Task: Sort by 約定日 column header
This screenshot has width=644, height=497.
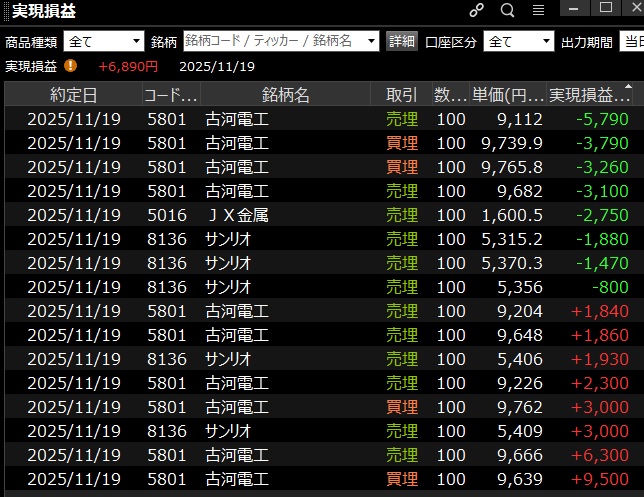Action: (74, 95)
